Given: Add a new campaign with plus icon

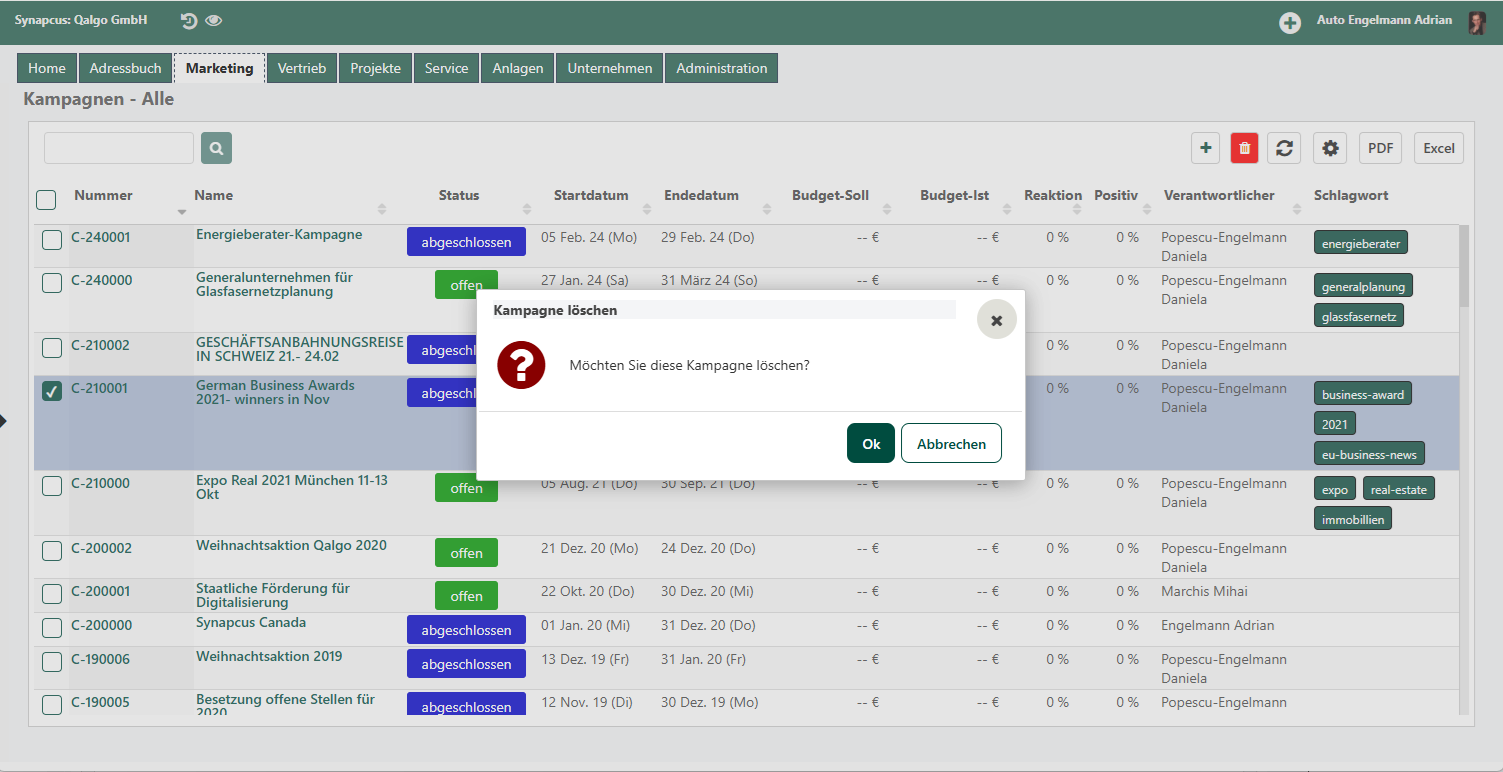Looking at the screenshot, I should pos(1205,148).
